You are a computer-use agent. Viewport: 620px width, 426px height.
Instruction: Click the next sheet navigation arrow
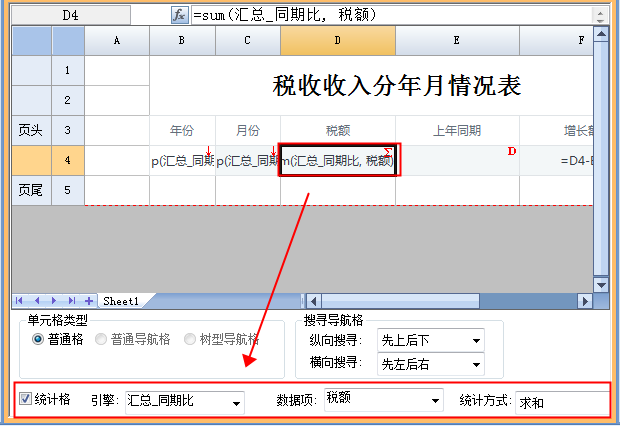[55, 300]
